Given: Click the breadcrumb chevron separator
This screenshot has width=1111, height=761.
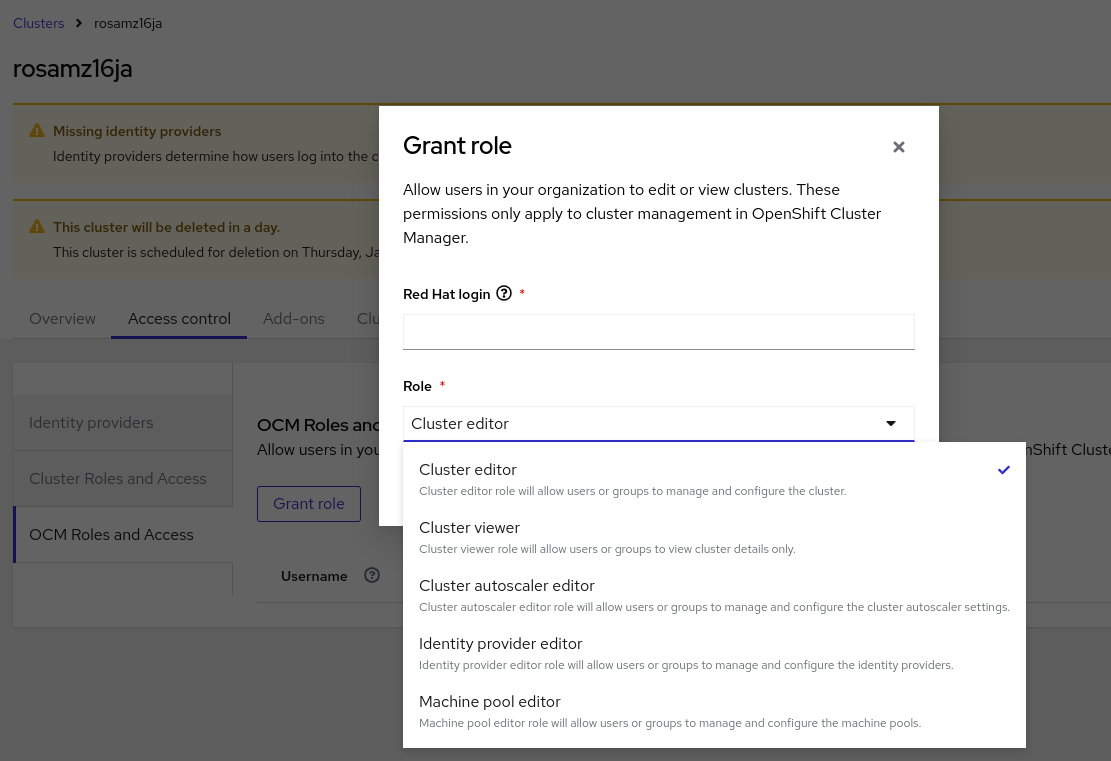Looking at the screenshot, I should tap(79, 23).
